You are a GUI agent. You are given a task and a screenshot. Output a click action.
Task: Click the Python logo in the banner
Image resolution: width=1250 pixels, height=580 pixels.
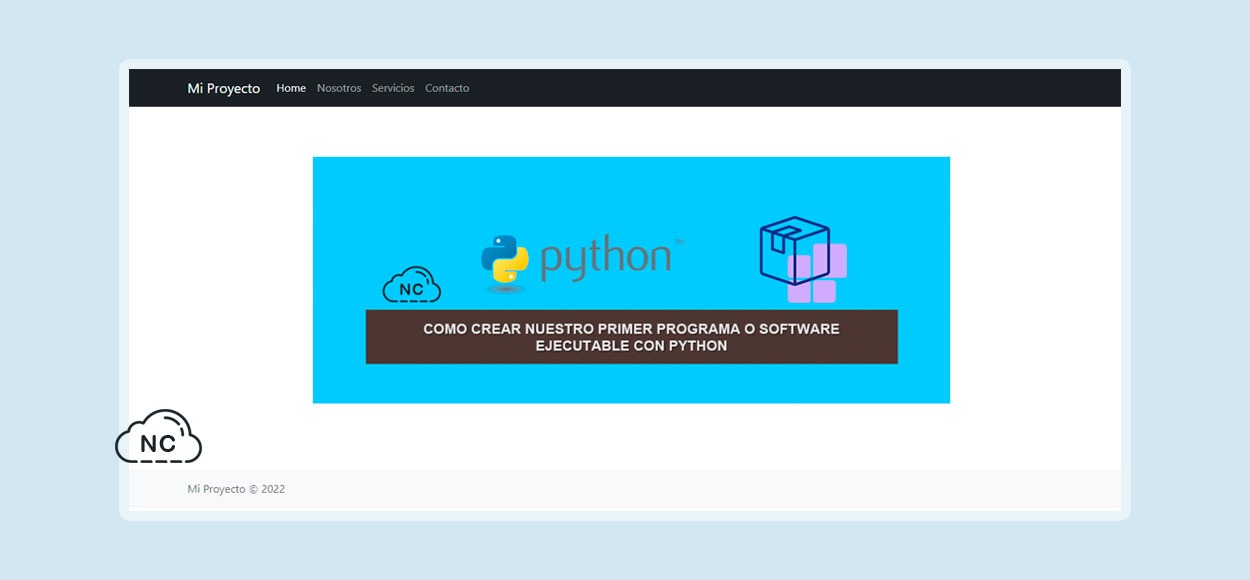(583, 262)
